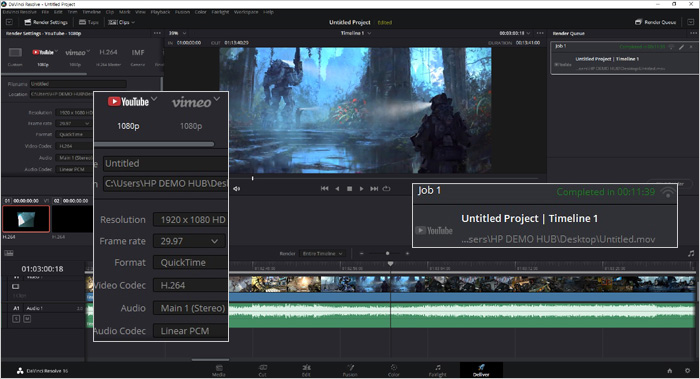Go to the Color page

[394, 370]
